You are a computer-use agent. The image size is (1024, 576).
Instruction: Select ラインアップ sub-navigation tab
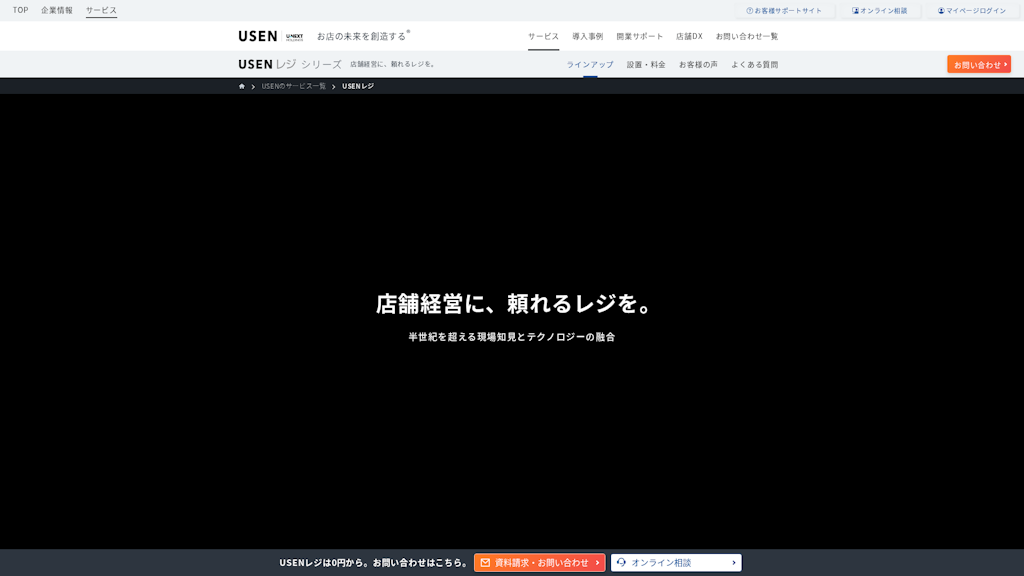590,65
